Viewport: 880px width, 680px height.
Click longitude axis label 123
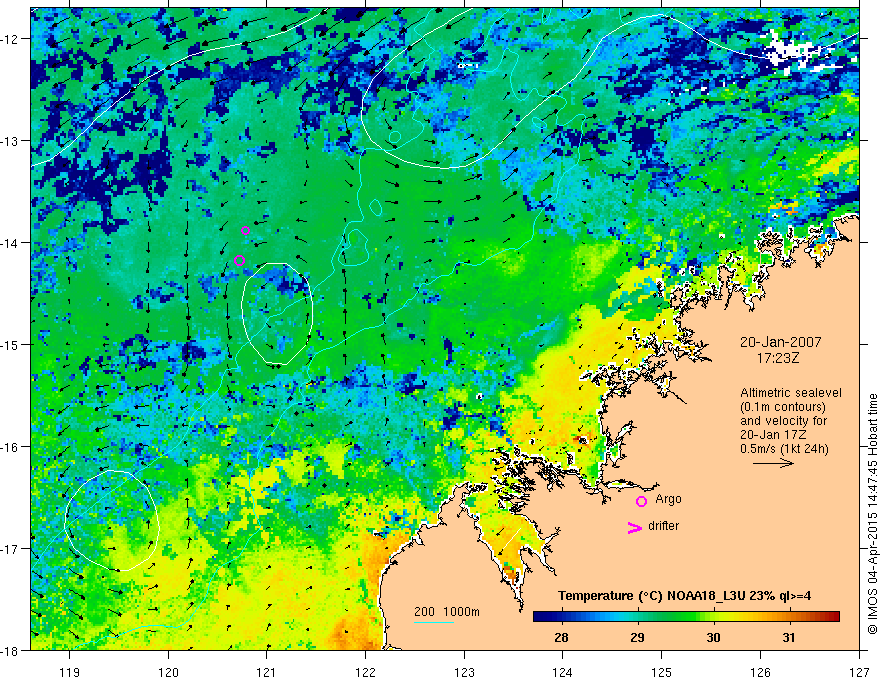464,672
